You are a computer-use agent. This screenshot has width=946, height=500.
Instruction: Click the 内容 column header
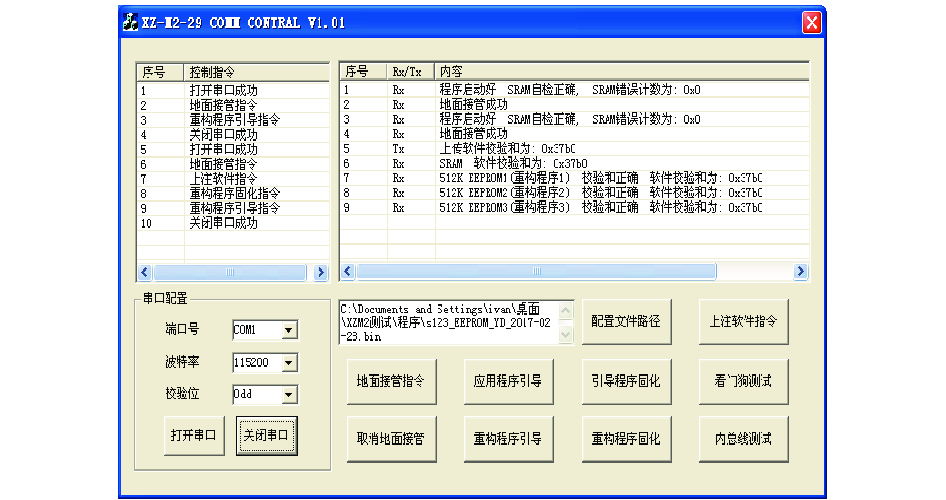pos(621,72)
